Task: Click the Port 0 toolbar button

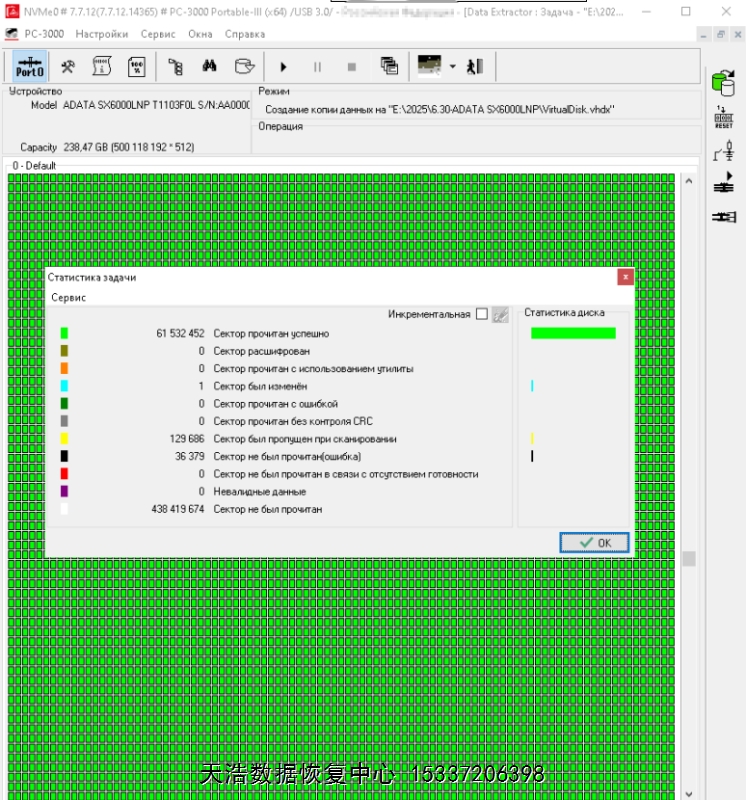Action: (x=30, y=67)
